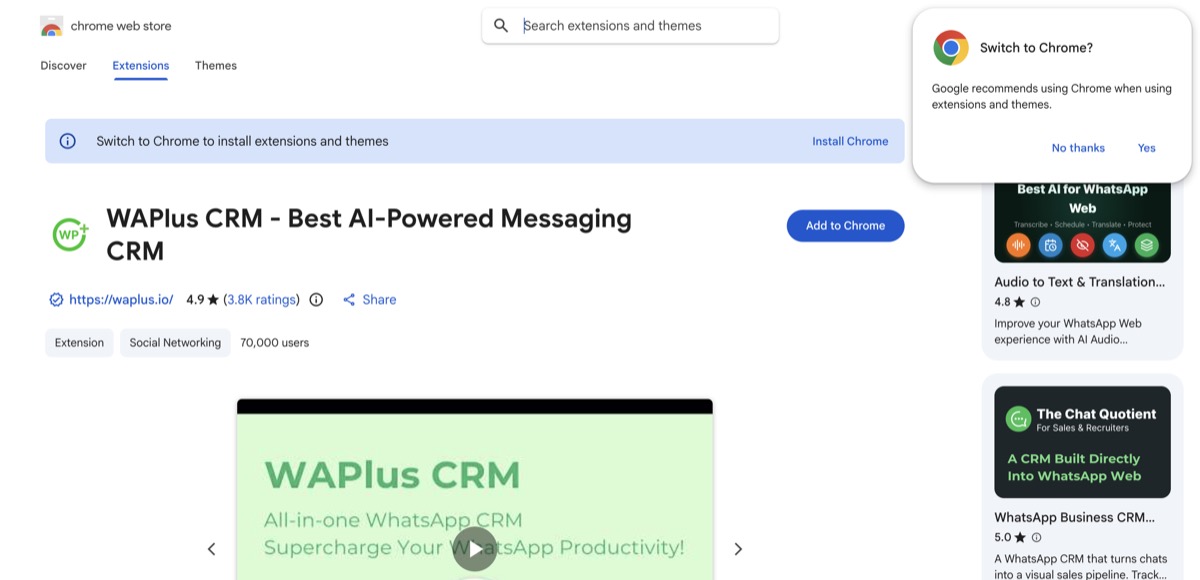1200x580 pixels.
Task: Click the 70,000 users text
Action: point(275,343)
